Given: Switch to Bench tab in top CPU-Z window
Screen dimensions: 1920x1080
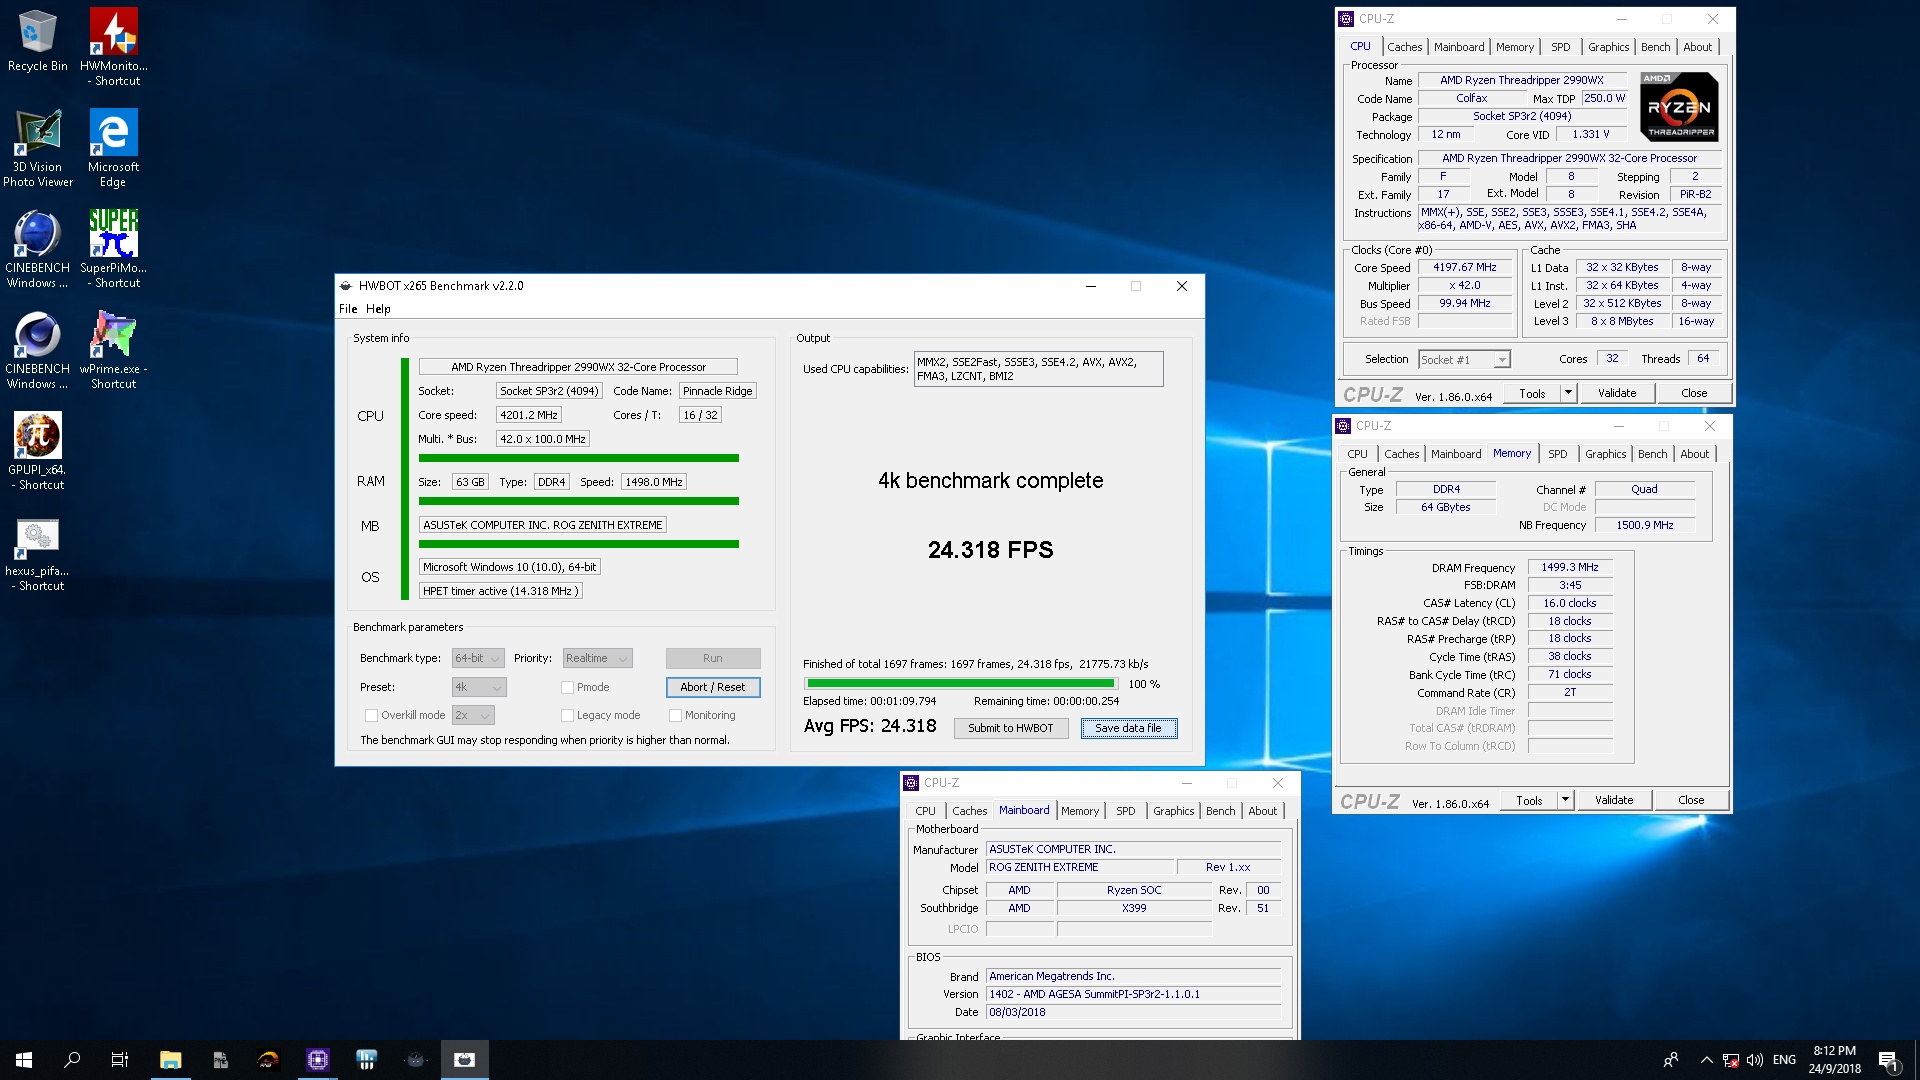Looking at the screenshot, I should (x=1655, y=47).
